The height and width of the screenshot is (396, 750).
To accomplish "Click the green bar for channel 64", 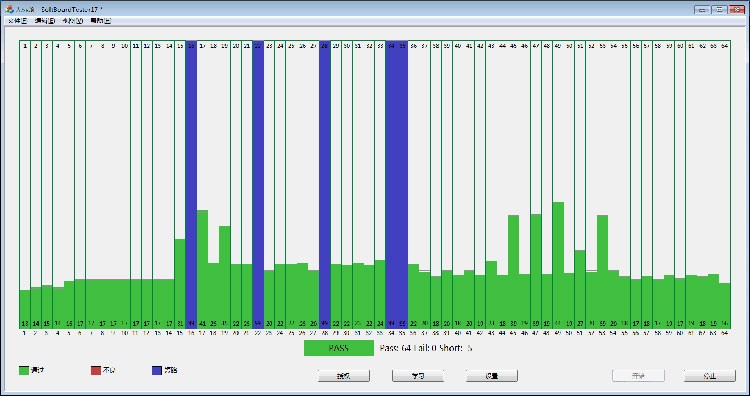I will click(725, 306).
